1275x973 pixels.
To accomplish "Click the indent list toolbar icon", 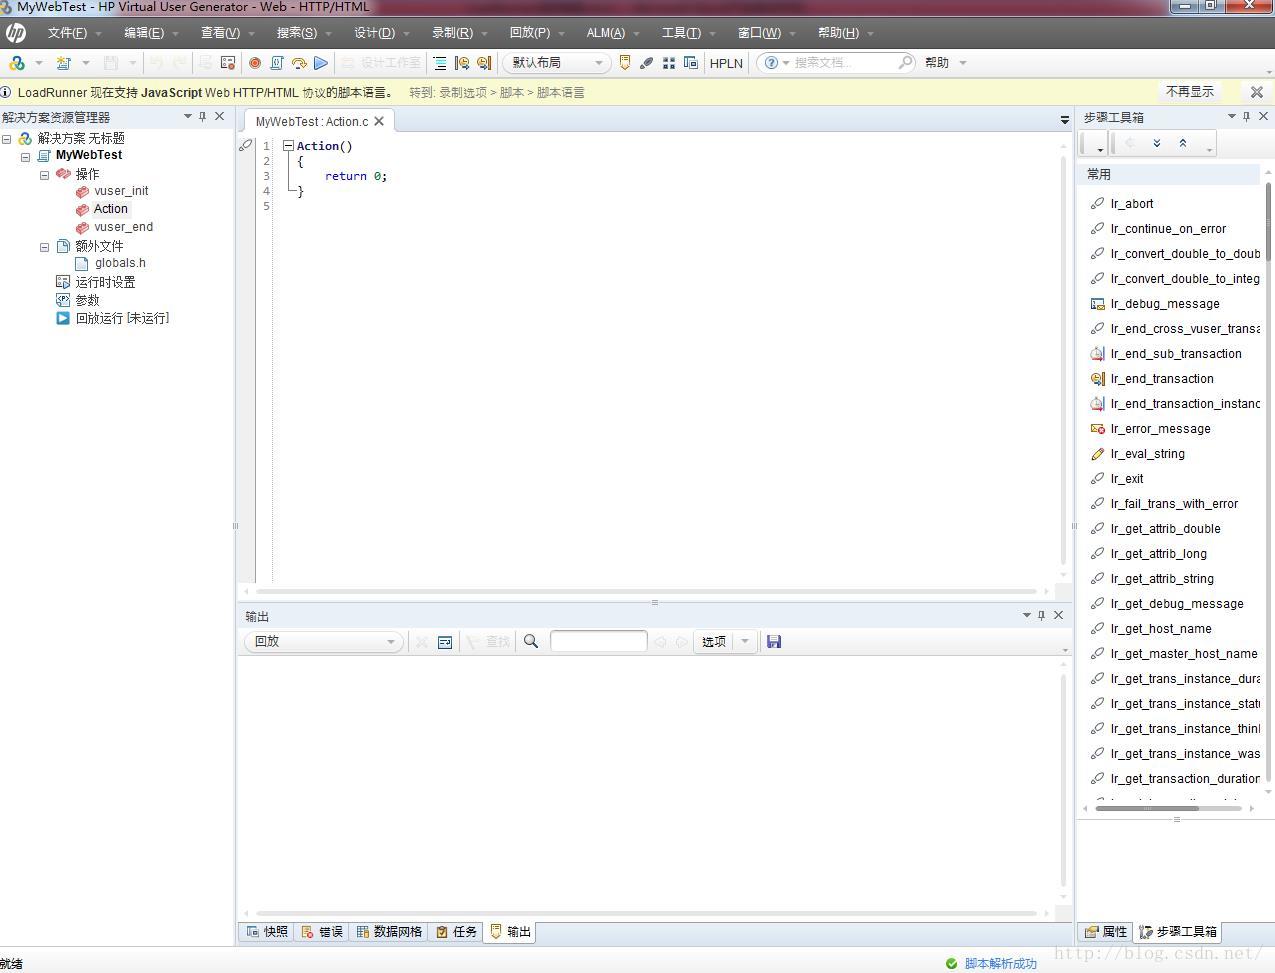I will [440, 63].
